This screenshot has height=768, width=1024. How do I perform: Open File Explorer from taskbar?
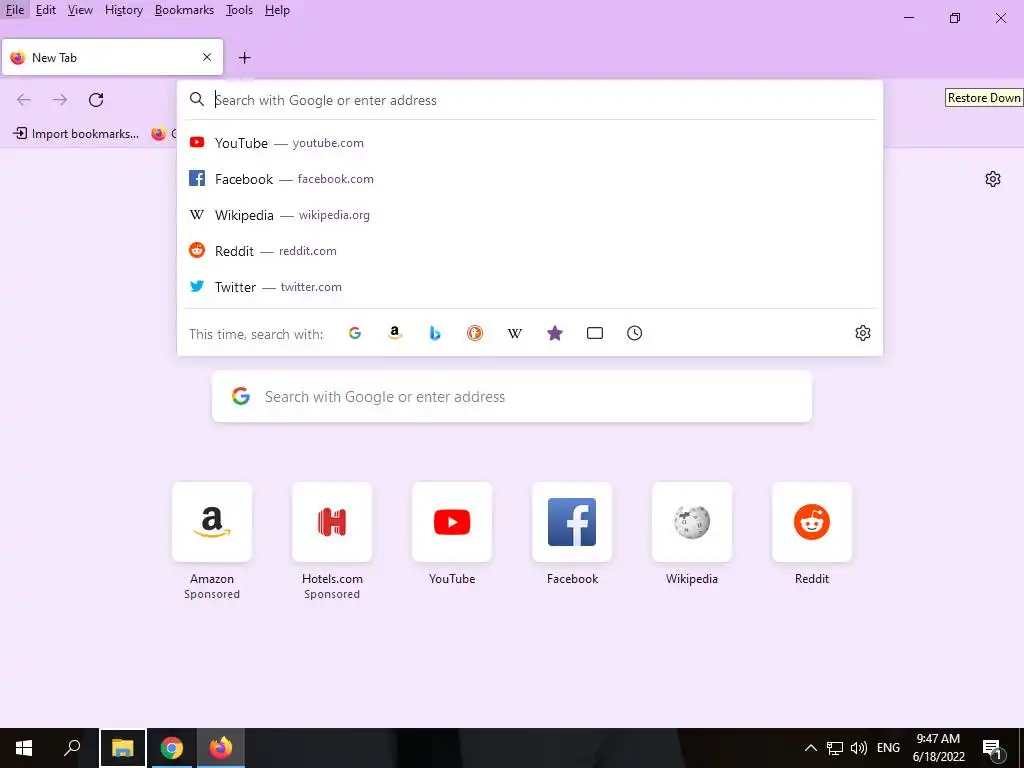click(x=123, y=748)
